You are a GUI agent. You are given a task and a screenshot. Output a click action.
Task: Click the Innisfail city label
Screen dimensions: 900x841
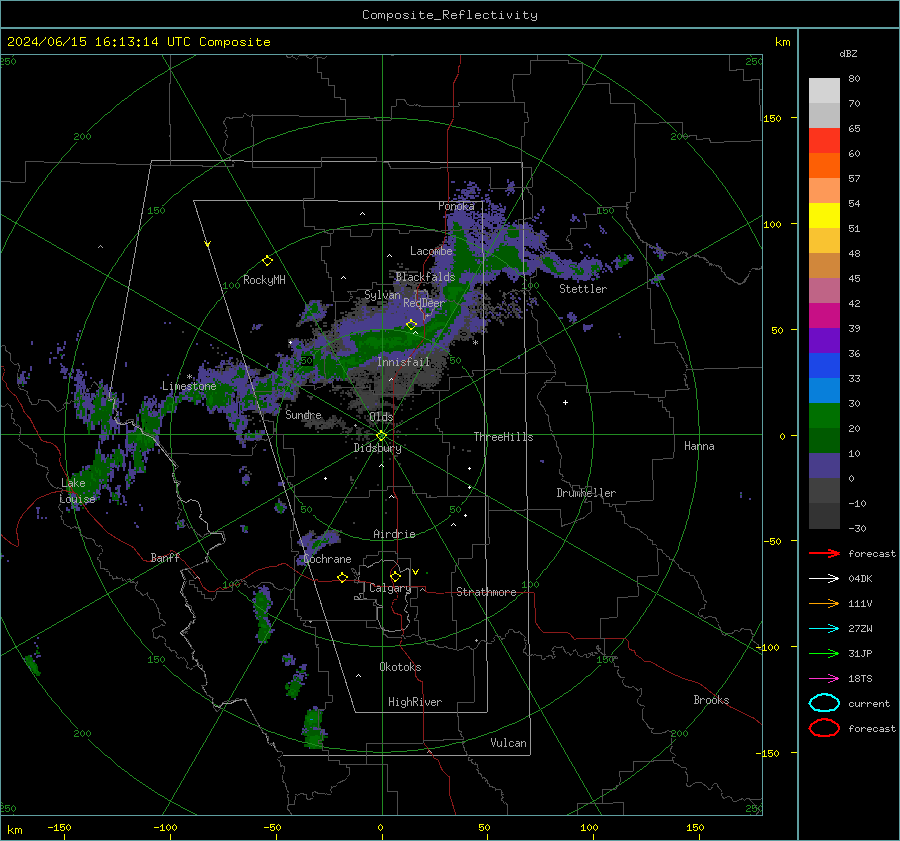pyautogui.click(x=404, y=362)
